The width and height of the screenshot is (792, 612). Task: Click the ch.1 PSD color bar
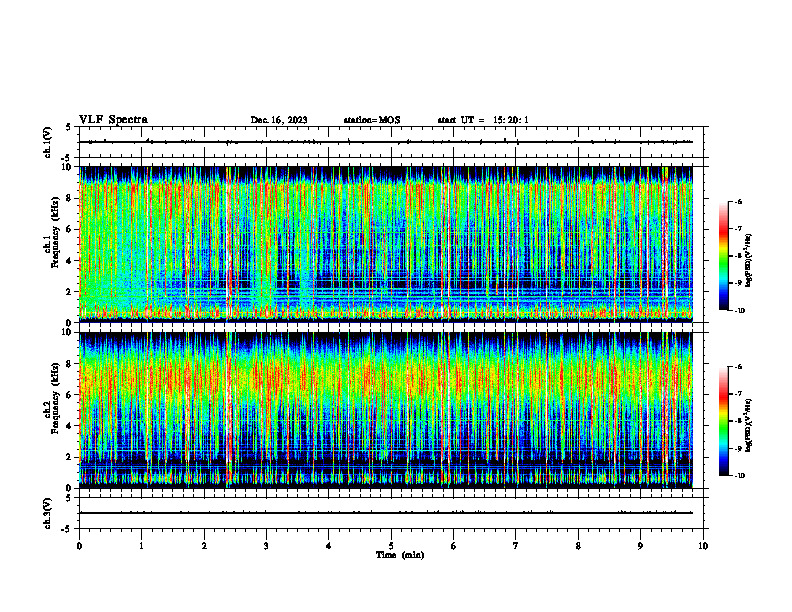[724, 256]
